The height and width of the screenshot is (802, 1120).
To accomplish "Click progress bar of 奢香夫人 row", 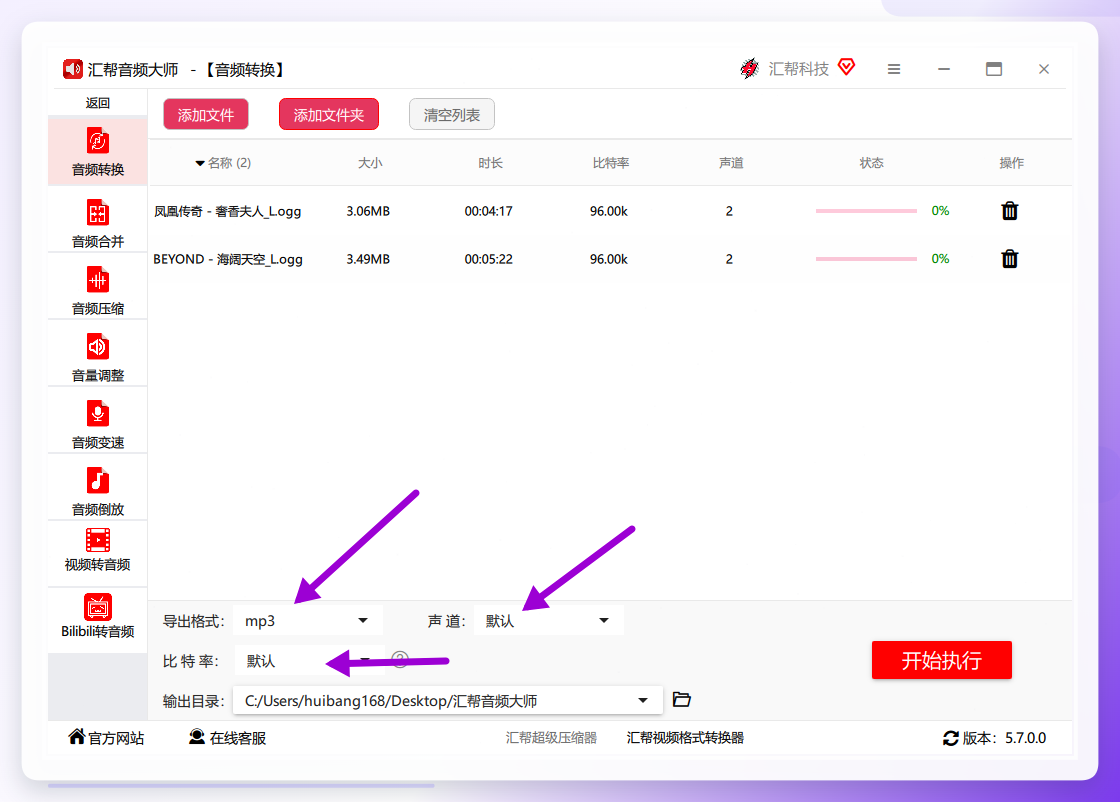I will click(x=866, y=211).
